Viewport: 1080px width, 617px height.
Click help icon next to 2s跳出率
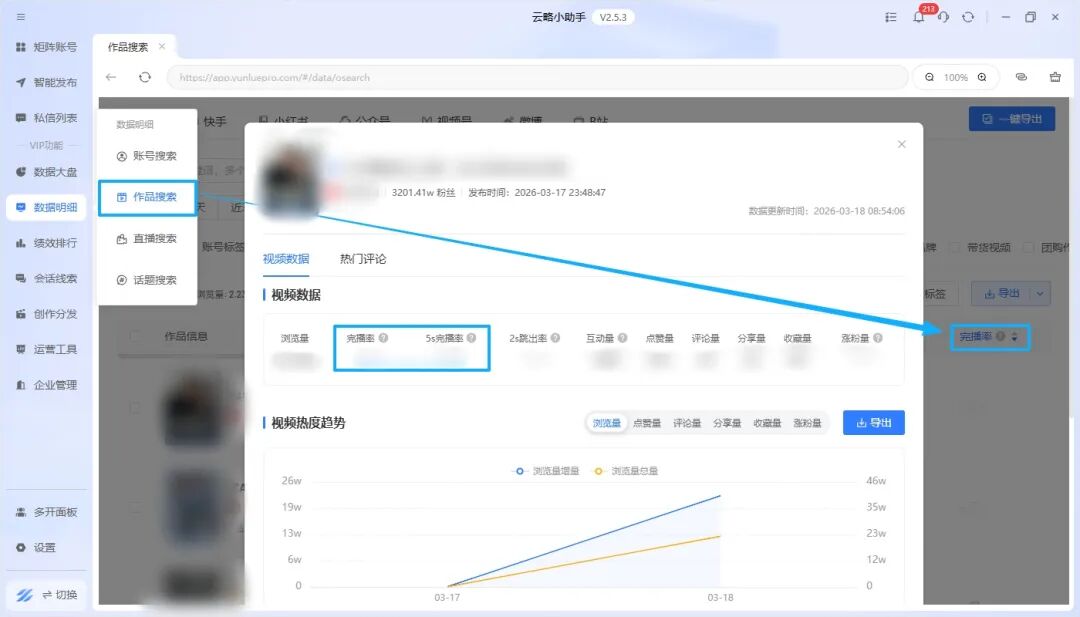click(556, 338)
